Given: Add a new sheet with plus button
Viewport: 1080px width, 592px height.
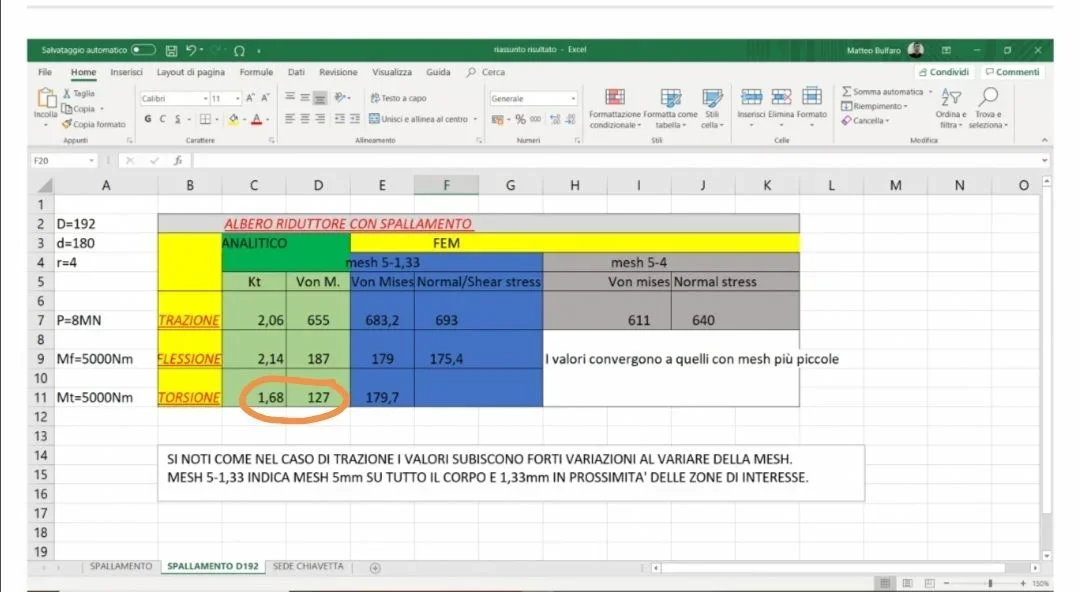Looking at the screenshot, I should click(375, 568).
